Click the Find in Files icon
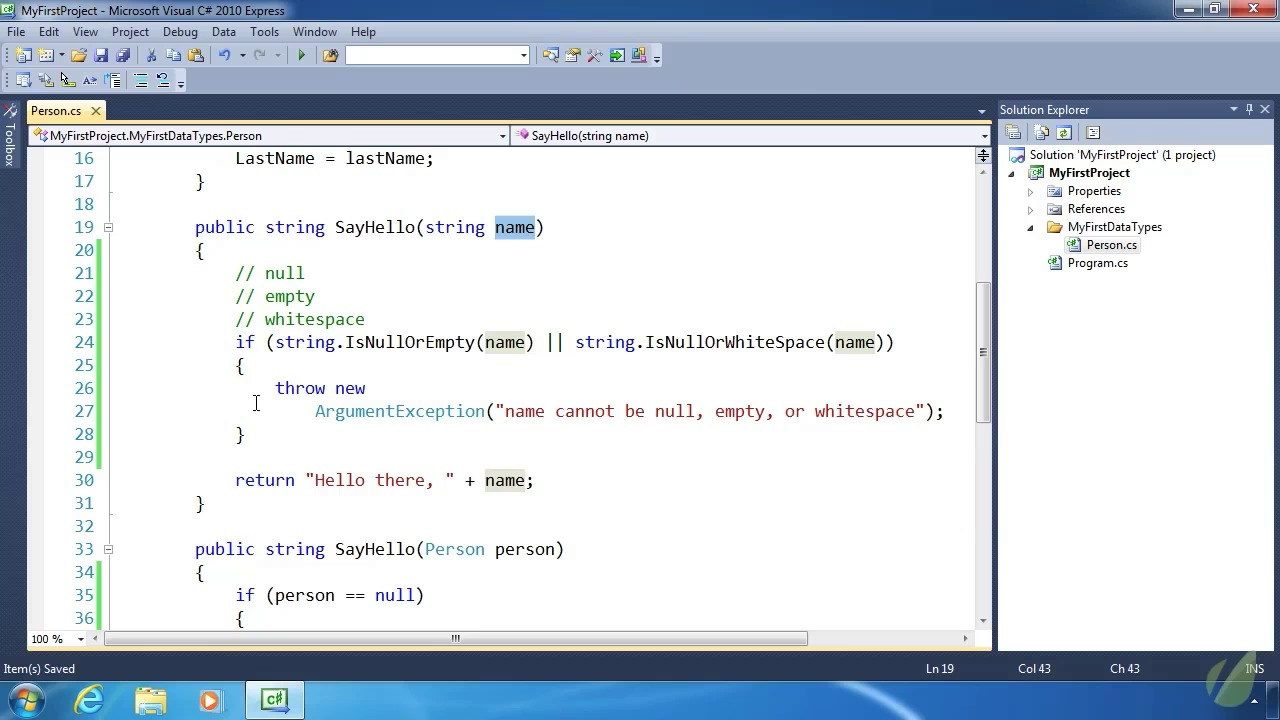The image size is (1280, 720). 330,56
